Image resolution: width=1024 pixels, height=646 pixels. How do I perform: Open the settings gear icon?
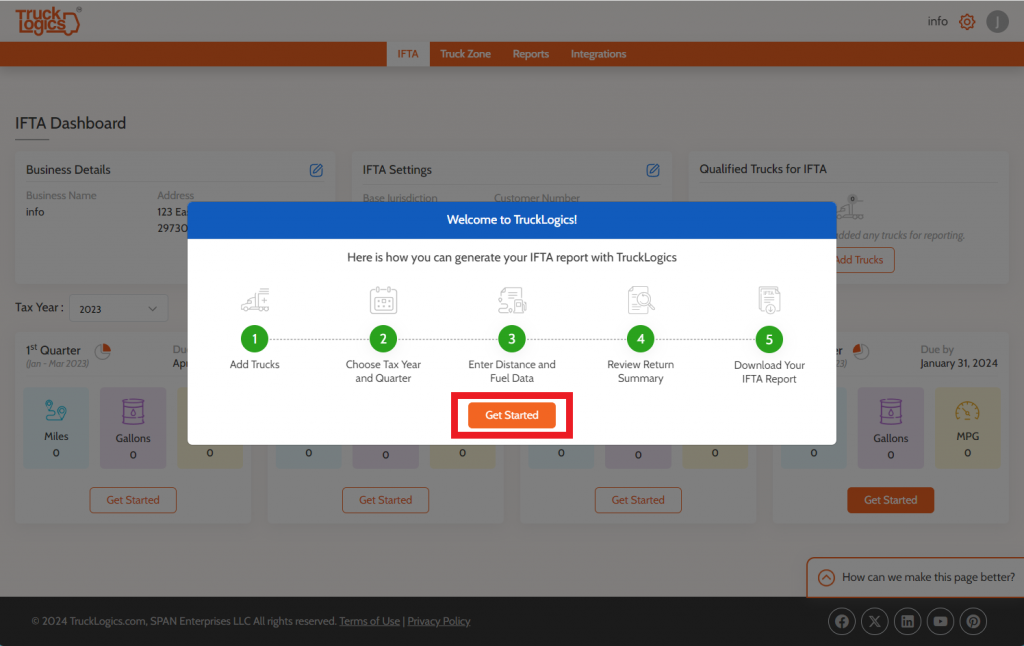click(x=967, y=22)
